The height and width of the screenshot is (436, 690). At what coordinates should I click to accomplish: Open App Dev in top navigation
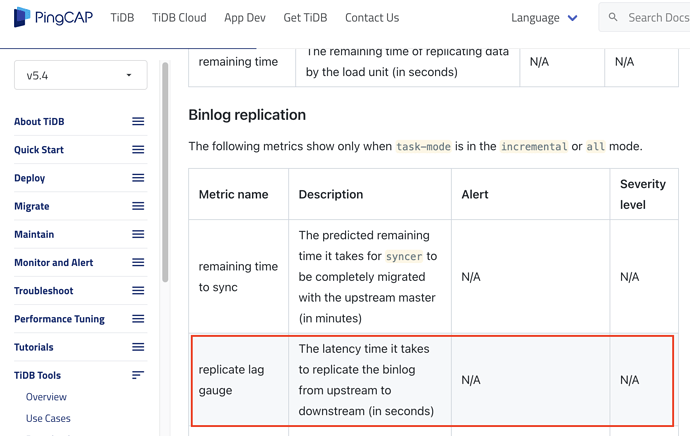pyautogui.click(x=245, y=17)
